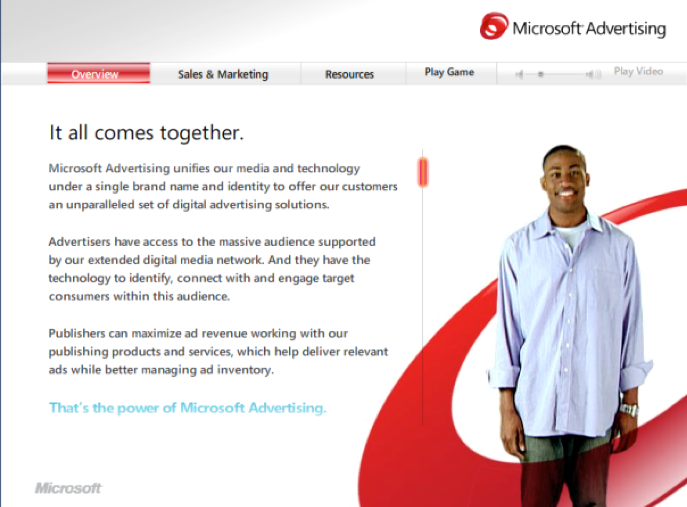Viewport: 687px width, 507px height.
Task: Click the paragraph starting with "Advertisers have access"
Action: [x=212, y=269]
